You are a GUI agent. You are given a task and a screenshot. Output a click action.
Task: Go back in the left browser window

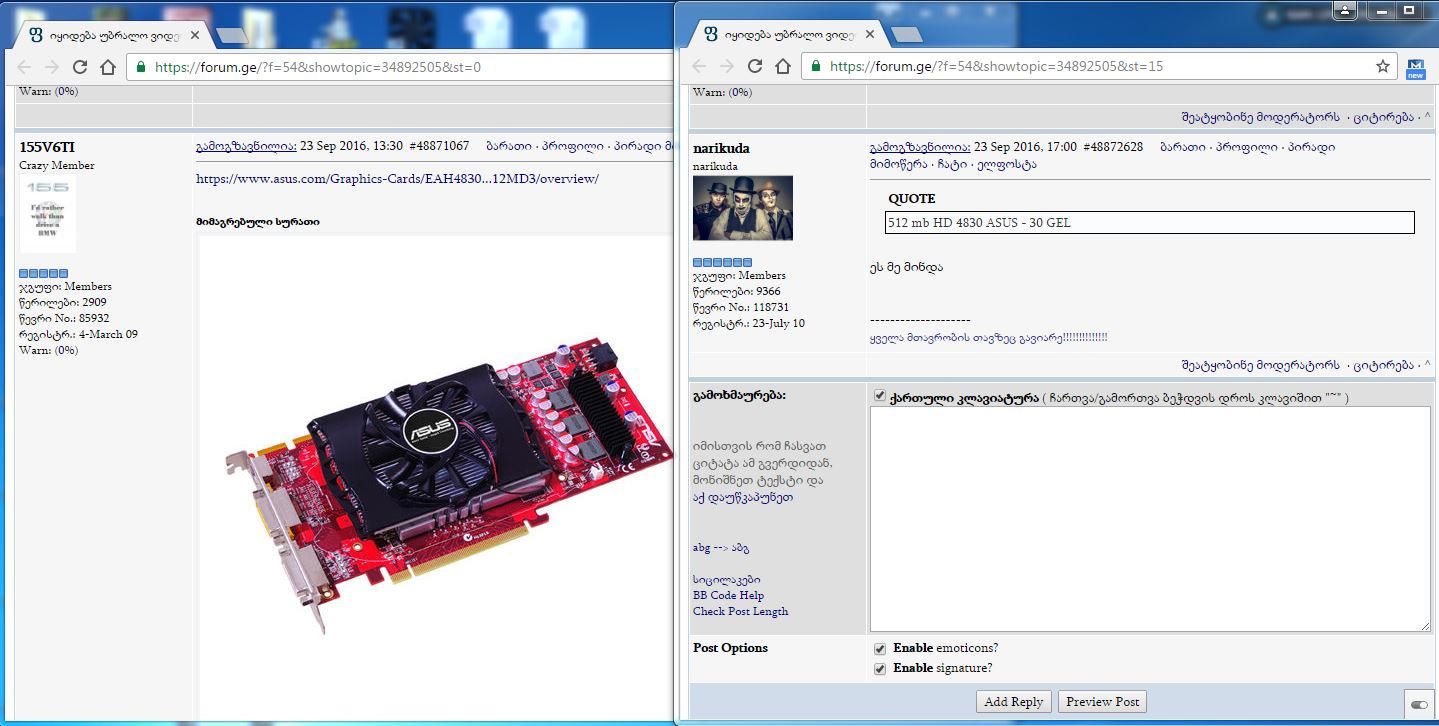[x=24, y=67]
